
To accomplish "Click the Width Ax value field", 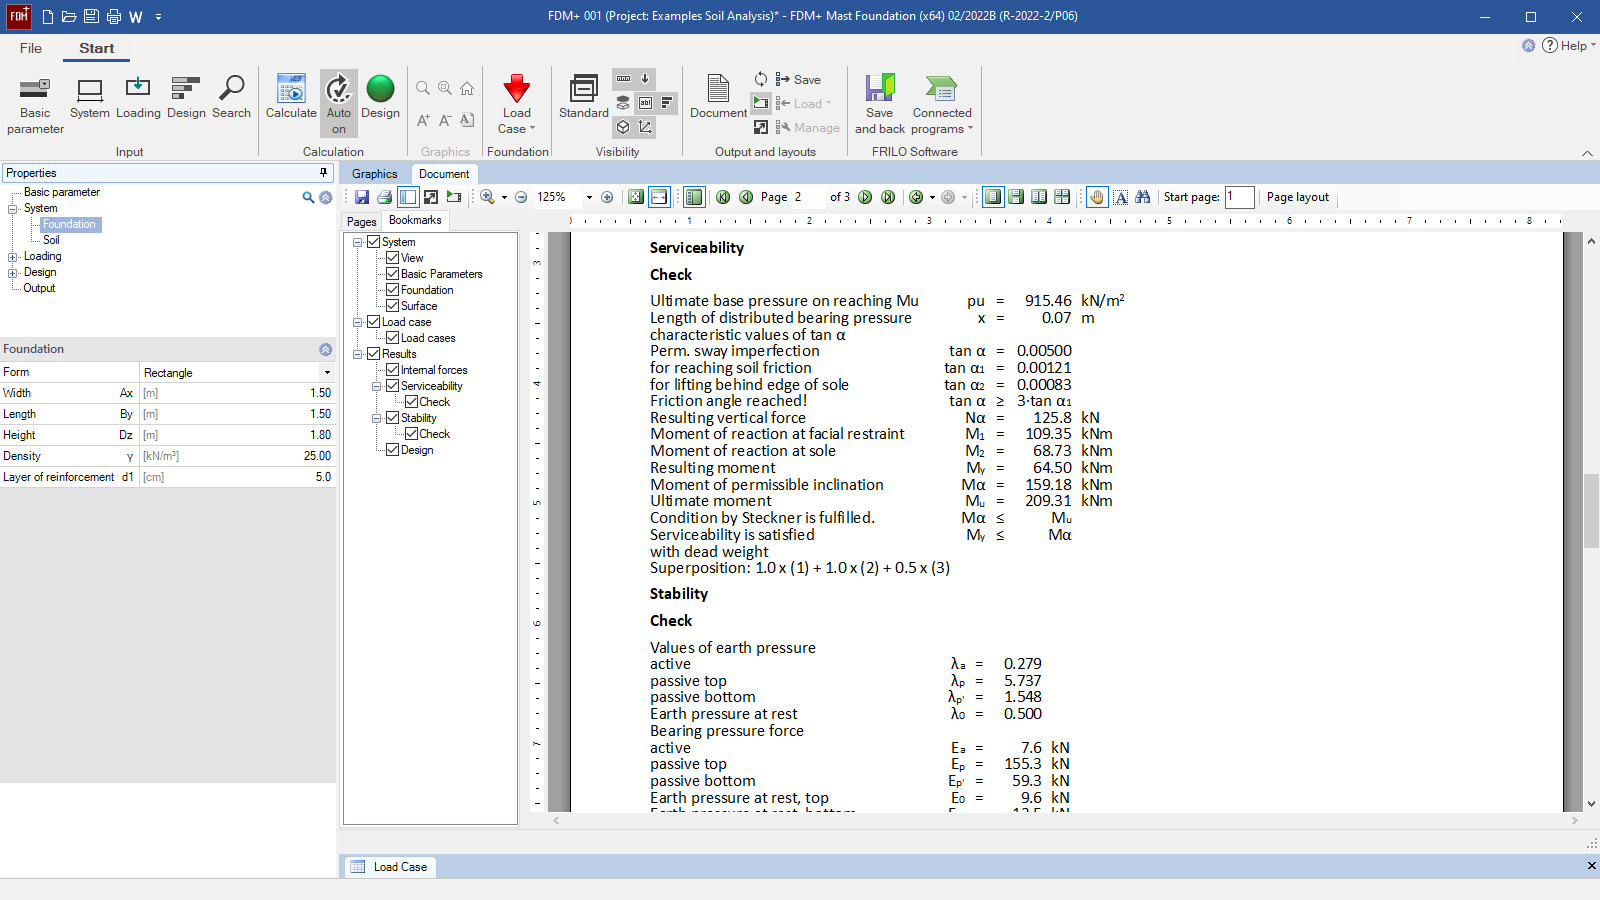I will coord(236,393).
